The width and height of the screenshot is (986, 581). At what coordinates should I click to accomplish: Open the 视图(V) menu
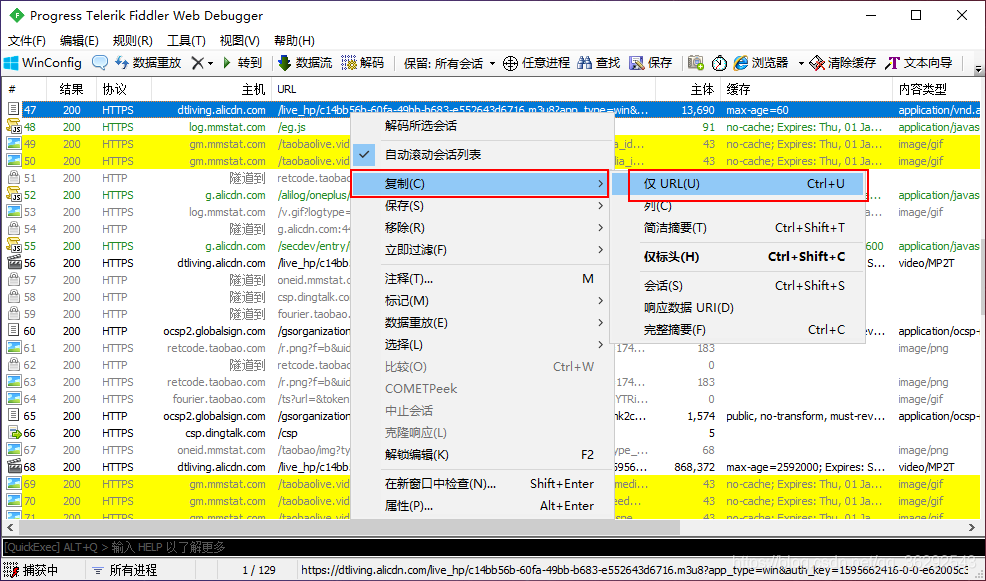pos(240,40)
